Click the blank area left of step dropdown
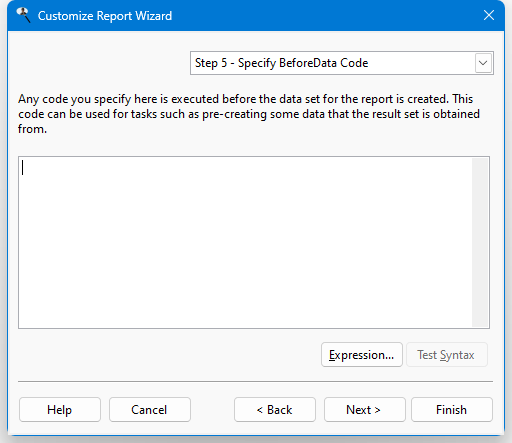Viewport: 512px width, 443px height. point(100,63)
